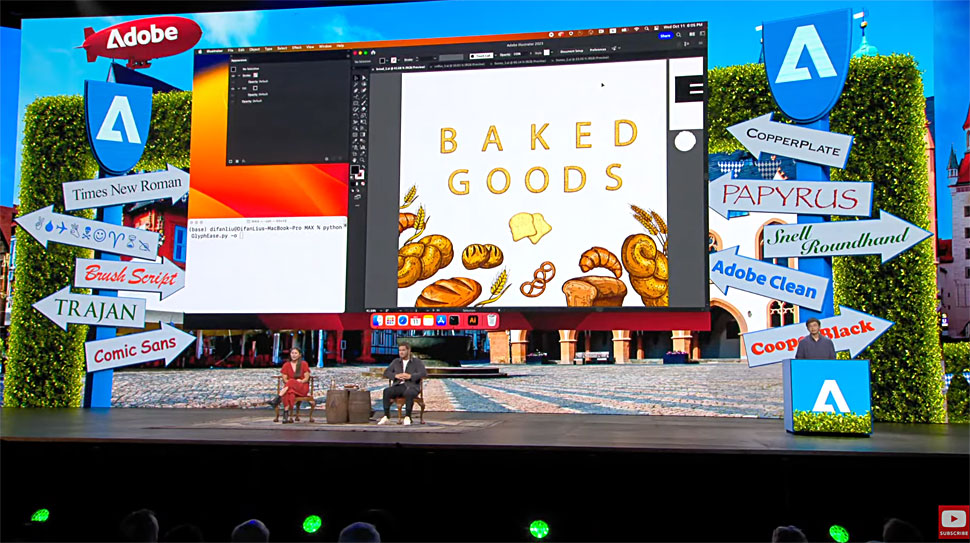Click the Stroke color swatch in Appearance panel

[x=255, y=75]
